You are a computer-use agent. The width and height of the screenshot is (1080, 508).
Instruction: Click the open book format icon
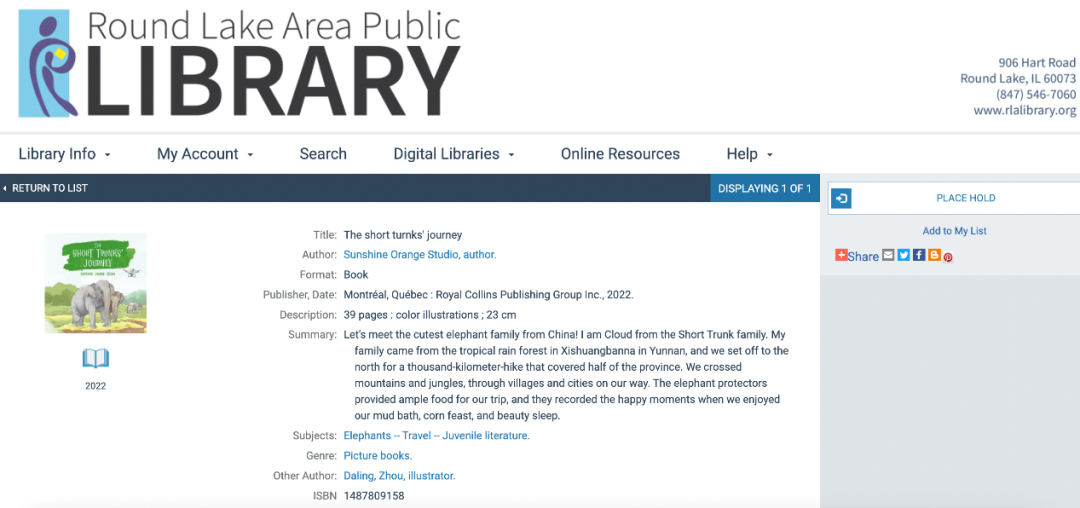tap(95, 358)
